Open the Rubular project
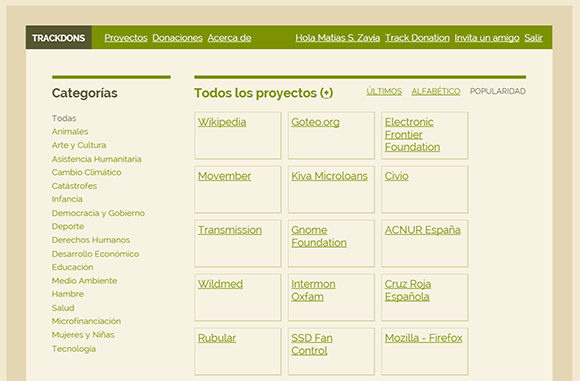 click(x=217, y=338)
